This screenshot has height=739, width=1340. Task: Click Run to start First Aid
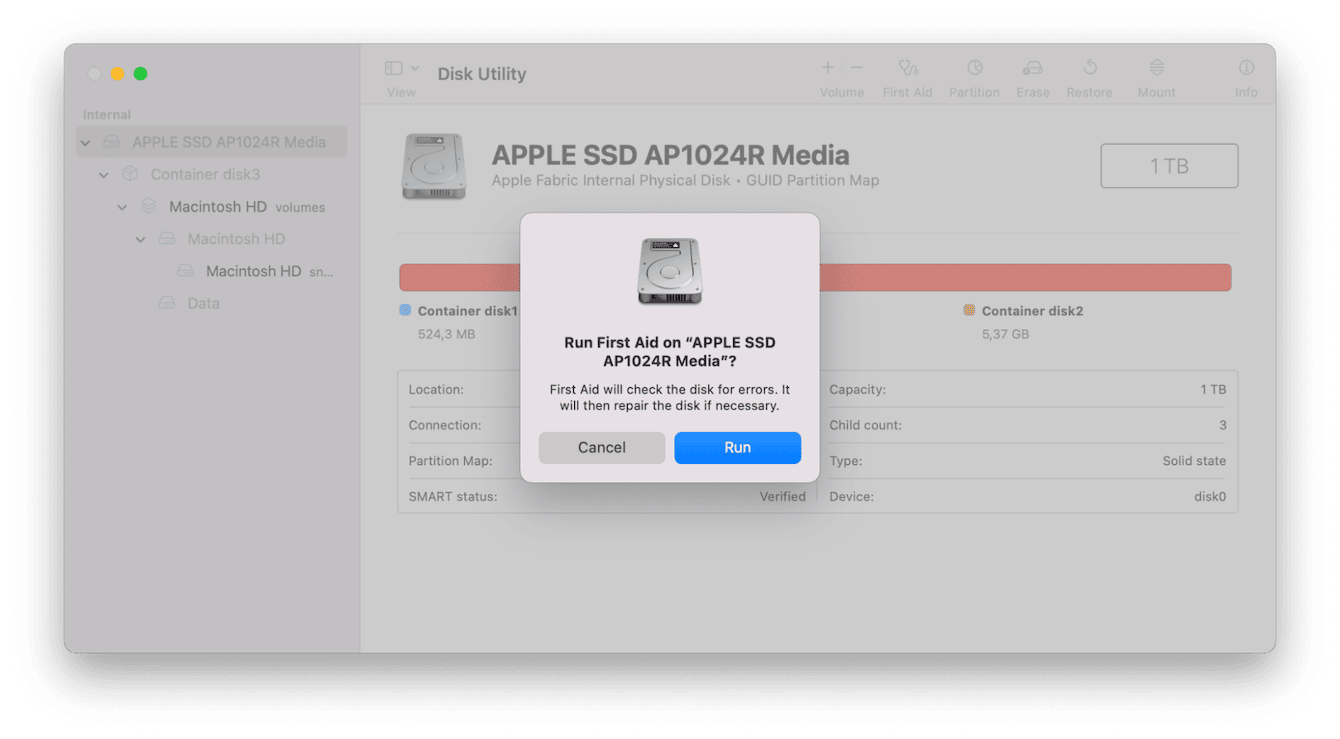coord(737,447)
